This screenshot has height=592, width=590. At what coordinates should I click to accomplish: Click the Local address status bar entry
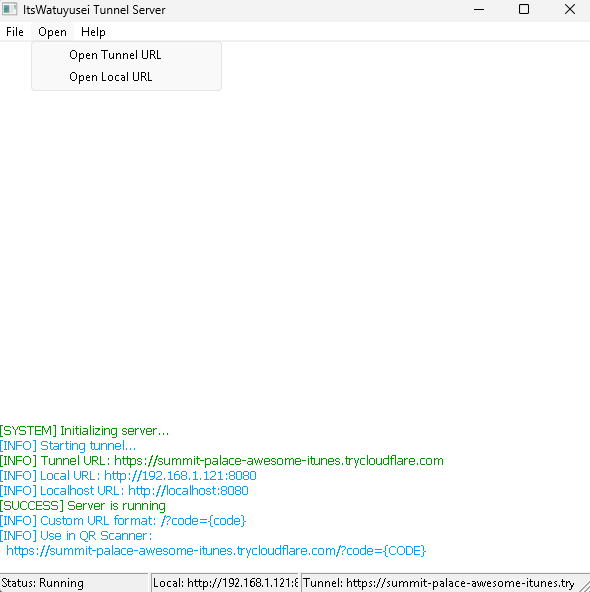[225, 583]
